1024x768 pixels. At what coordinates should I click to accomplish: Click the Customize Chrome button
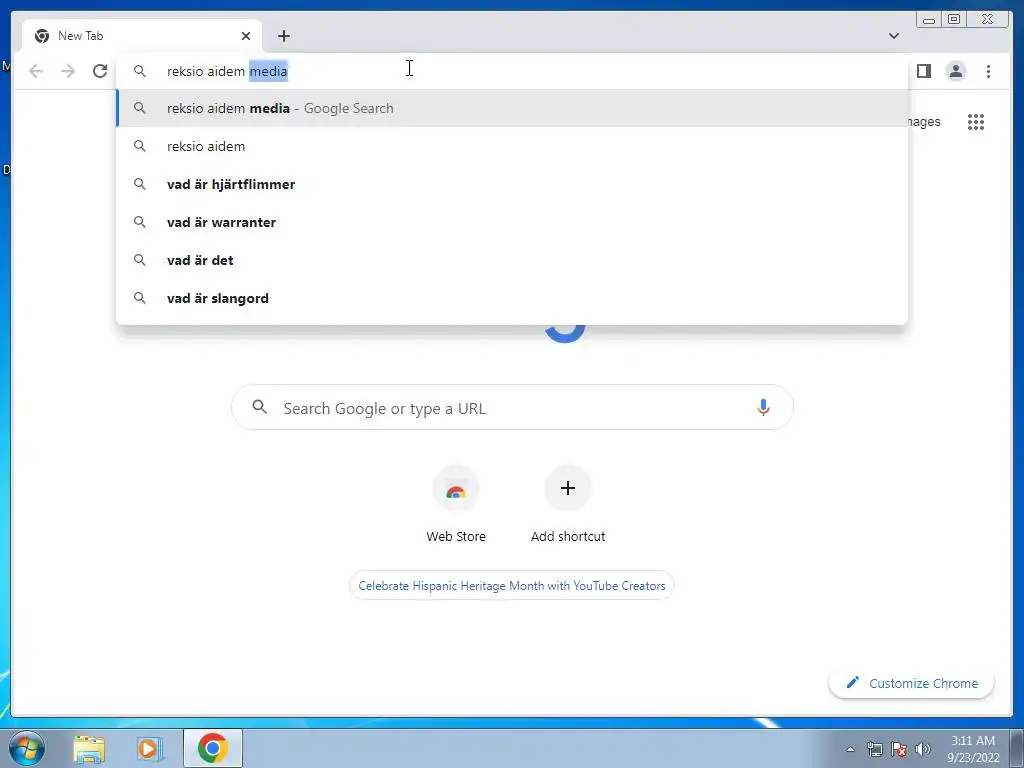point(912,683)
